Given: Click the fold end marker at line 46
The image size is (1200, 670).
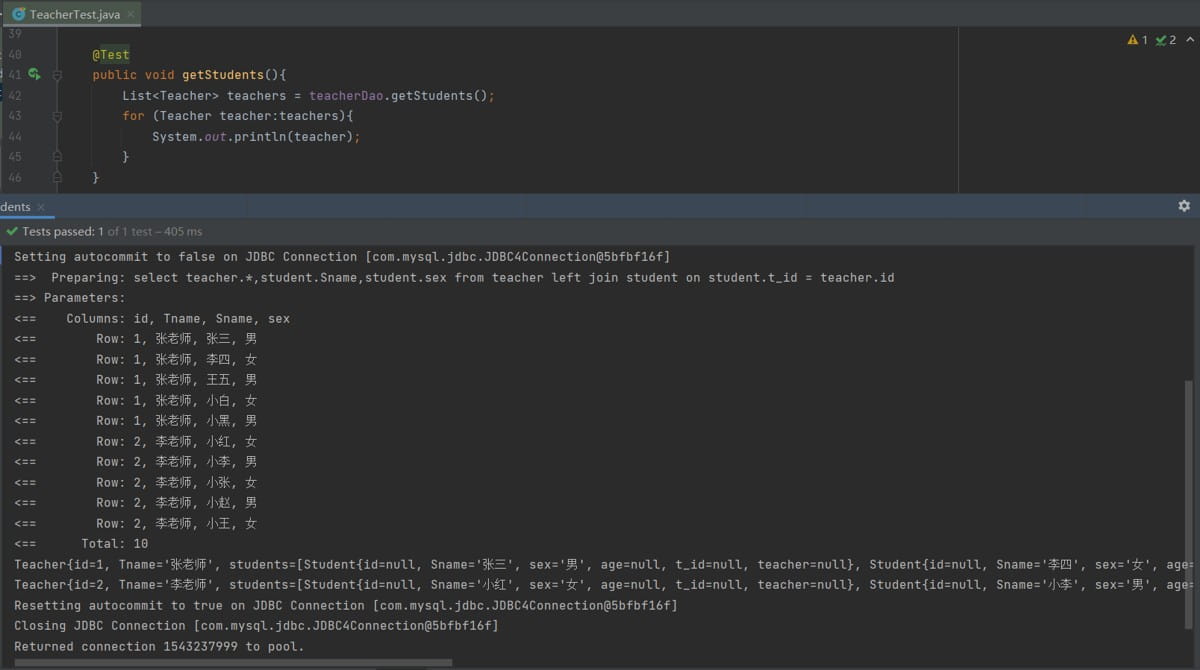Looking at the screenshot, I should tap(57, 177).
